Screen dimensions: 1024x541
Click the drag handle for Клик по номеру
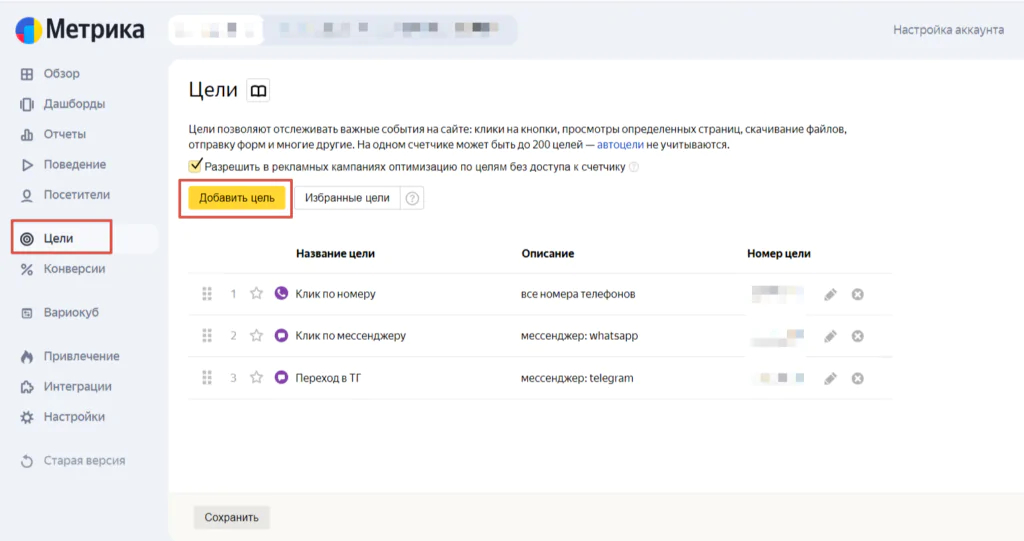(x=207, y=294)
